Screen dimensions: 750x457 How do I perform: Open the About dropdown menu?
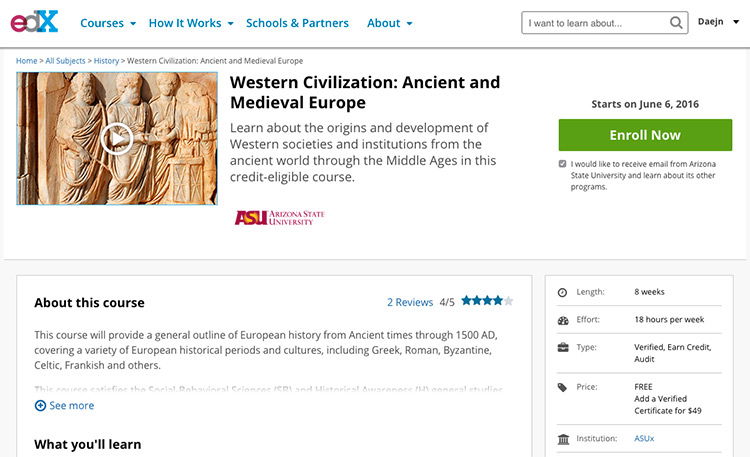tap(389, 23)
